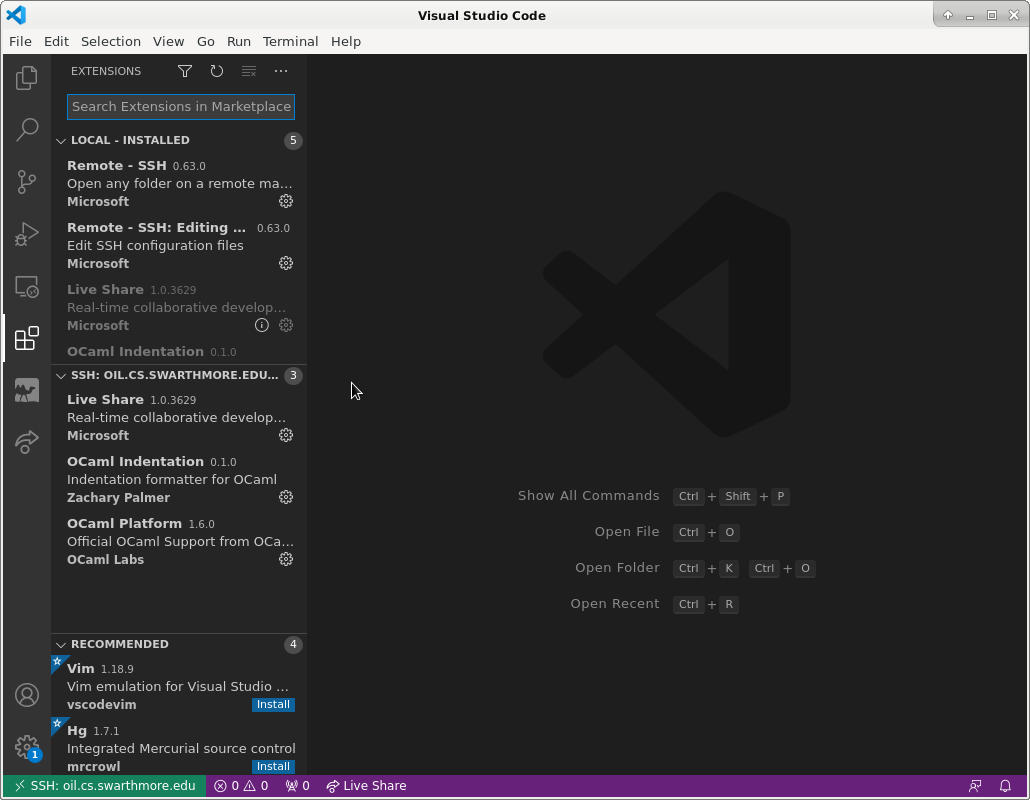The width and height of the screenshot is (1030, 800).
Task: Open the Explorer view in the activity bar
Action: point(26,77)
